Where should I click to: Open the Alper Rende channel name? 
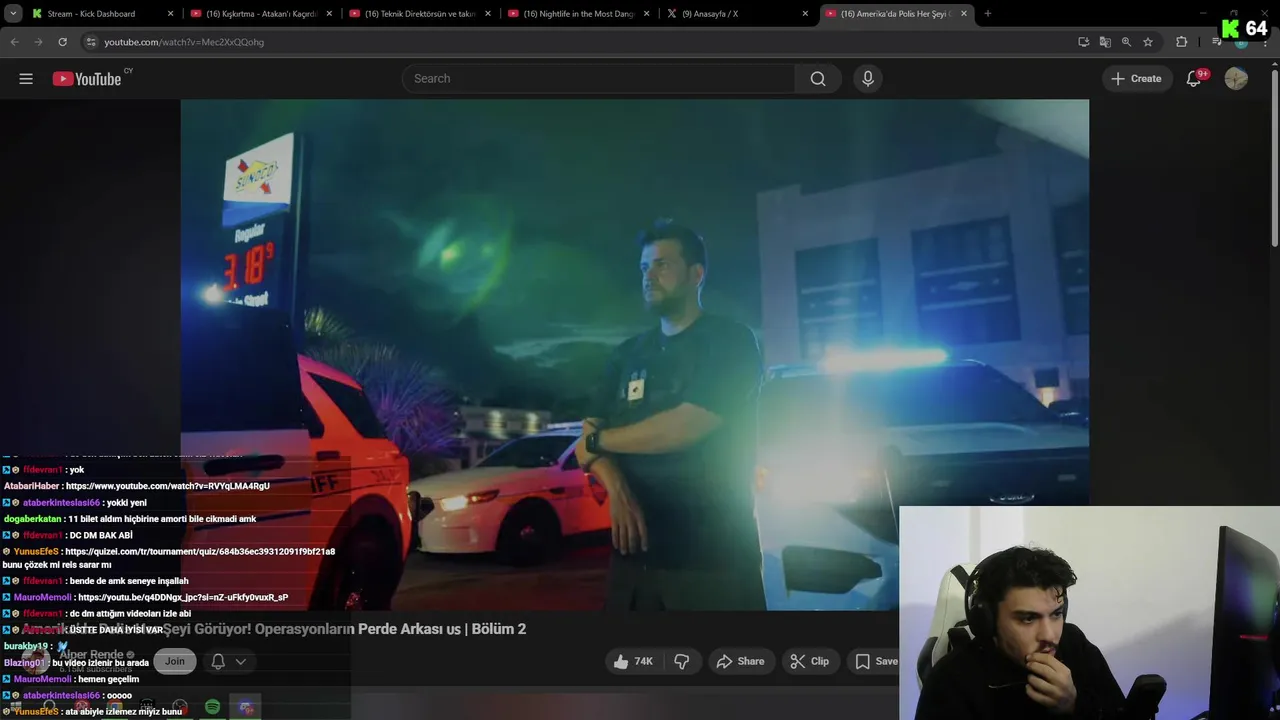click(x=91, y=654)
